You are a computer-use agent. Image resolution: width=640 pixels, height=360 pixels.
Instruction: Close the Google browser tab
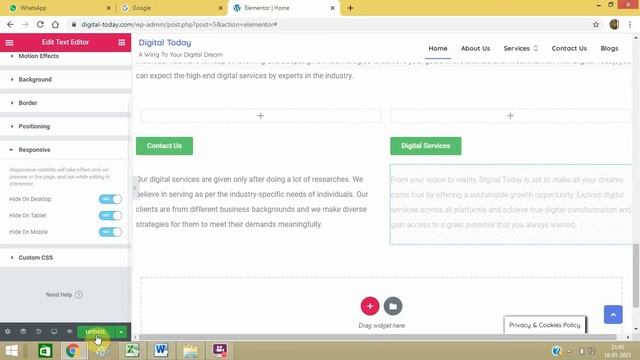click(x=220, y=8)
